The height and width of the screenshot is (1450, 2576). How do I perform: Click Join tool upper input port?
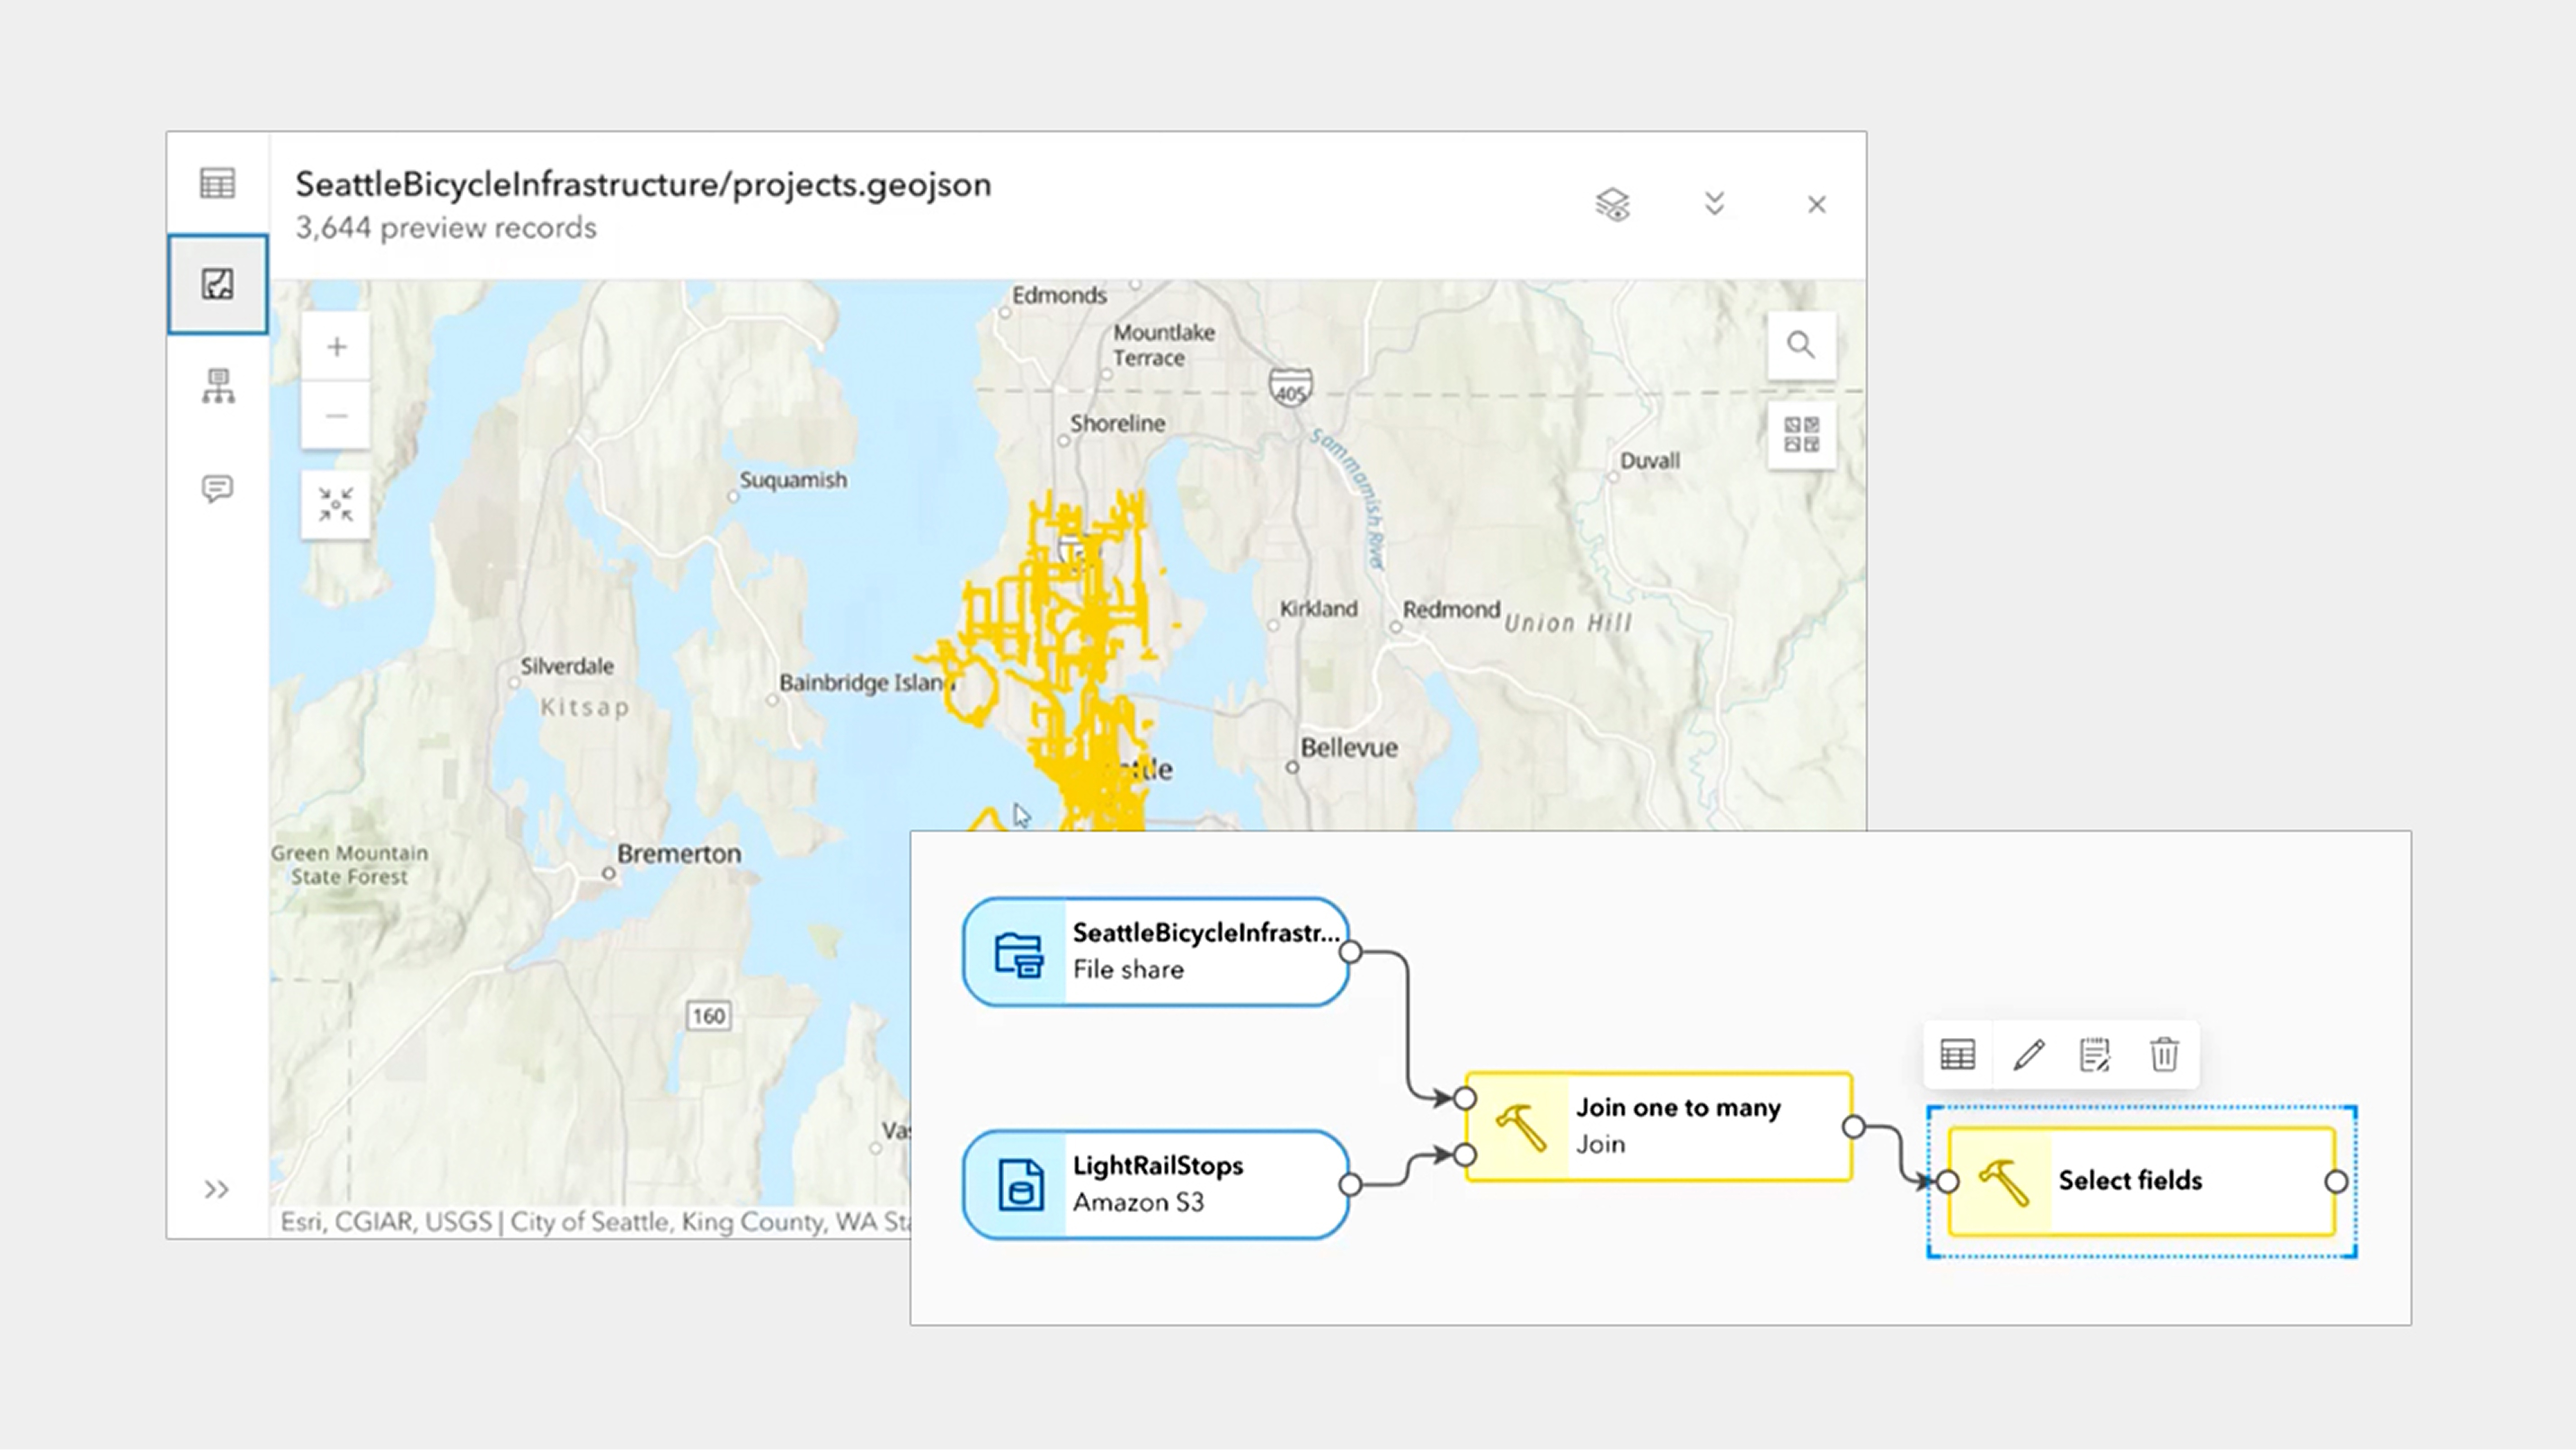(1465, 1099)
